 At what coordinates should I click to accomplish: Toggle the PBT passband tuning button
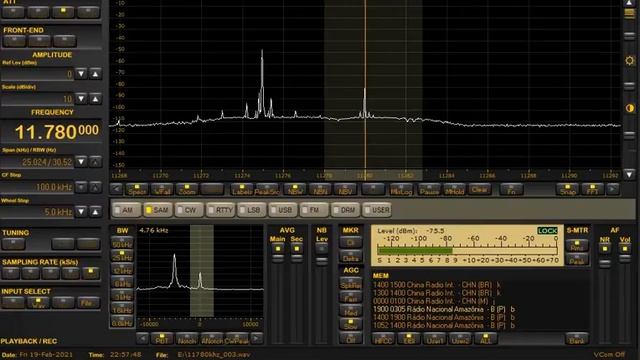pyautogui.click(x=162, y=339)
